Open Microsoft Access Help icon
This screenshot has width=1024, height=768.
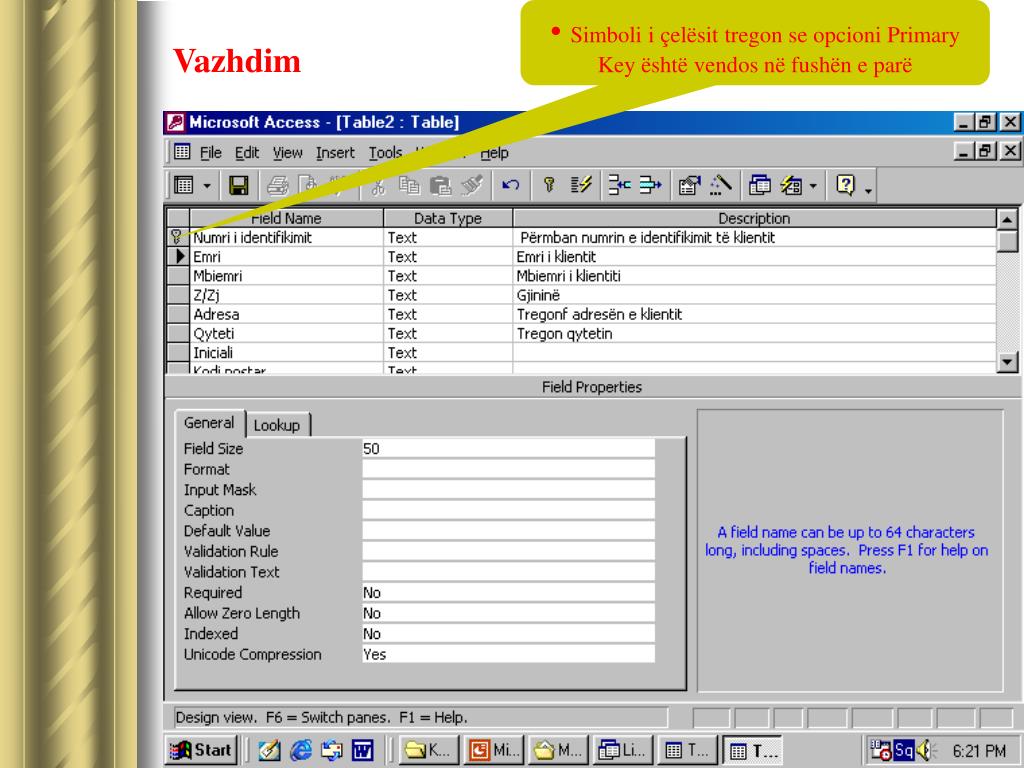tap(845, 186)
